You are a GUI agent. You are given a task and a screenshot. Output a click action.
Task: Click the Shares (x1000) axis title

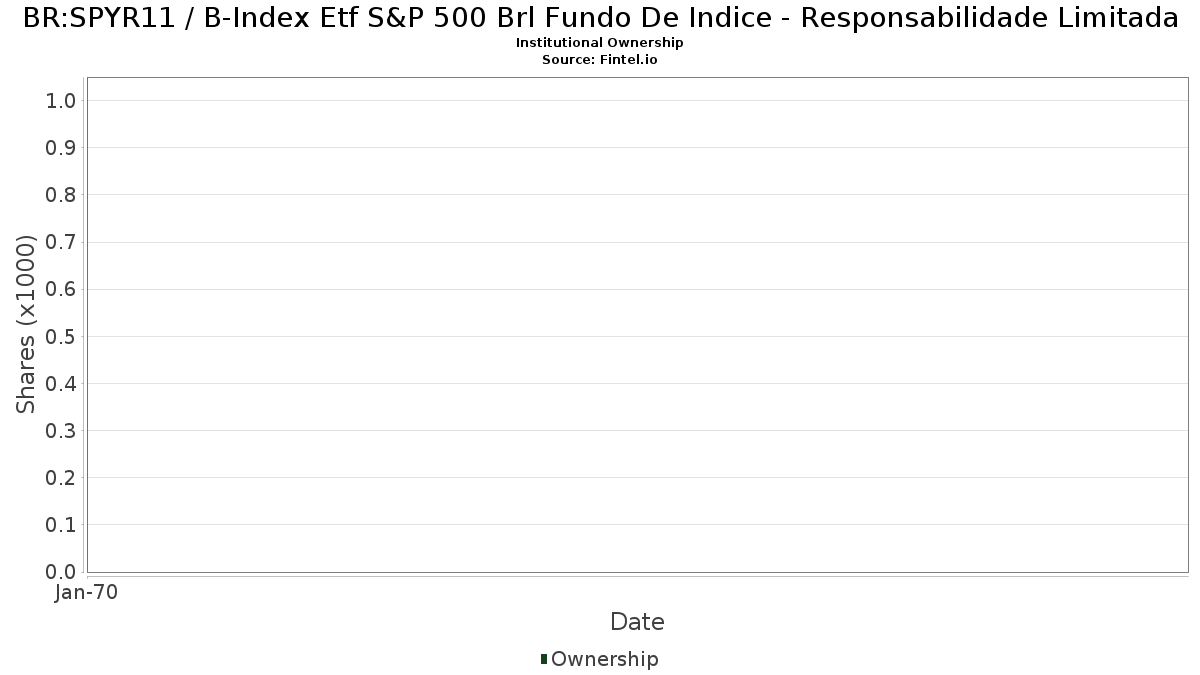(x=26, y=324)
